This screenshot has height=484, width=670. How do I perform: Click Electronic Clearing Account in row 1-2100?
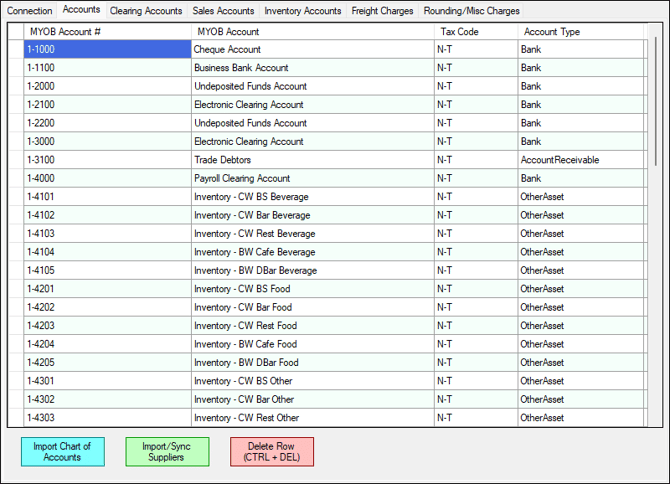[312, 104]
